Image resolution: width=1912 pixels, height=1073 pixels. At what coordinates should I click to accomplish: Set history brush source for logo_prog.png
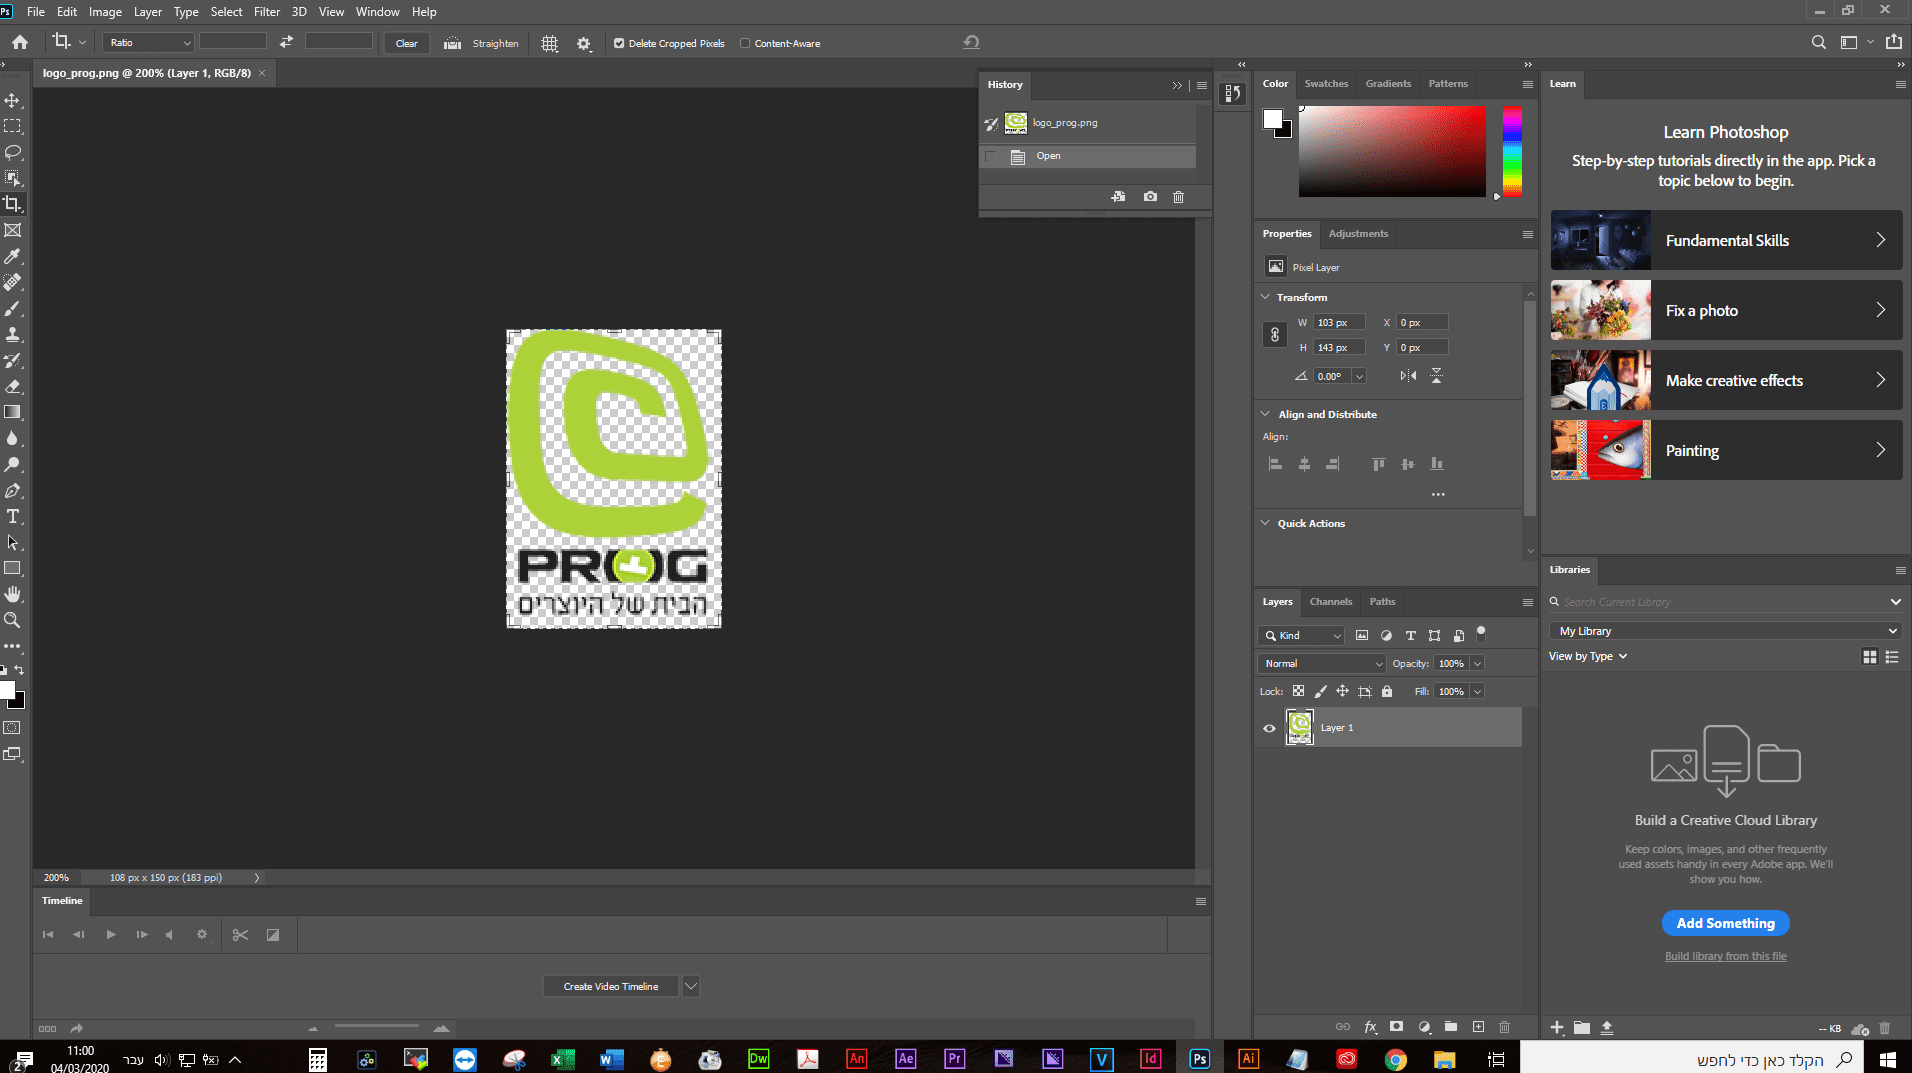pos(991,124)
